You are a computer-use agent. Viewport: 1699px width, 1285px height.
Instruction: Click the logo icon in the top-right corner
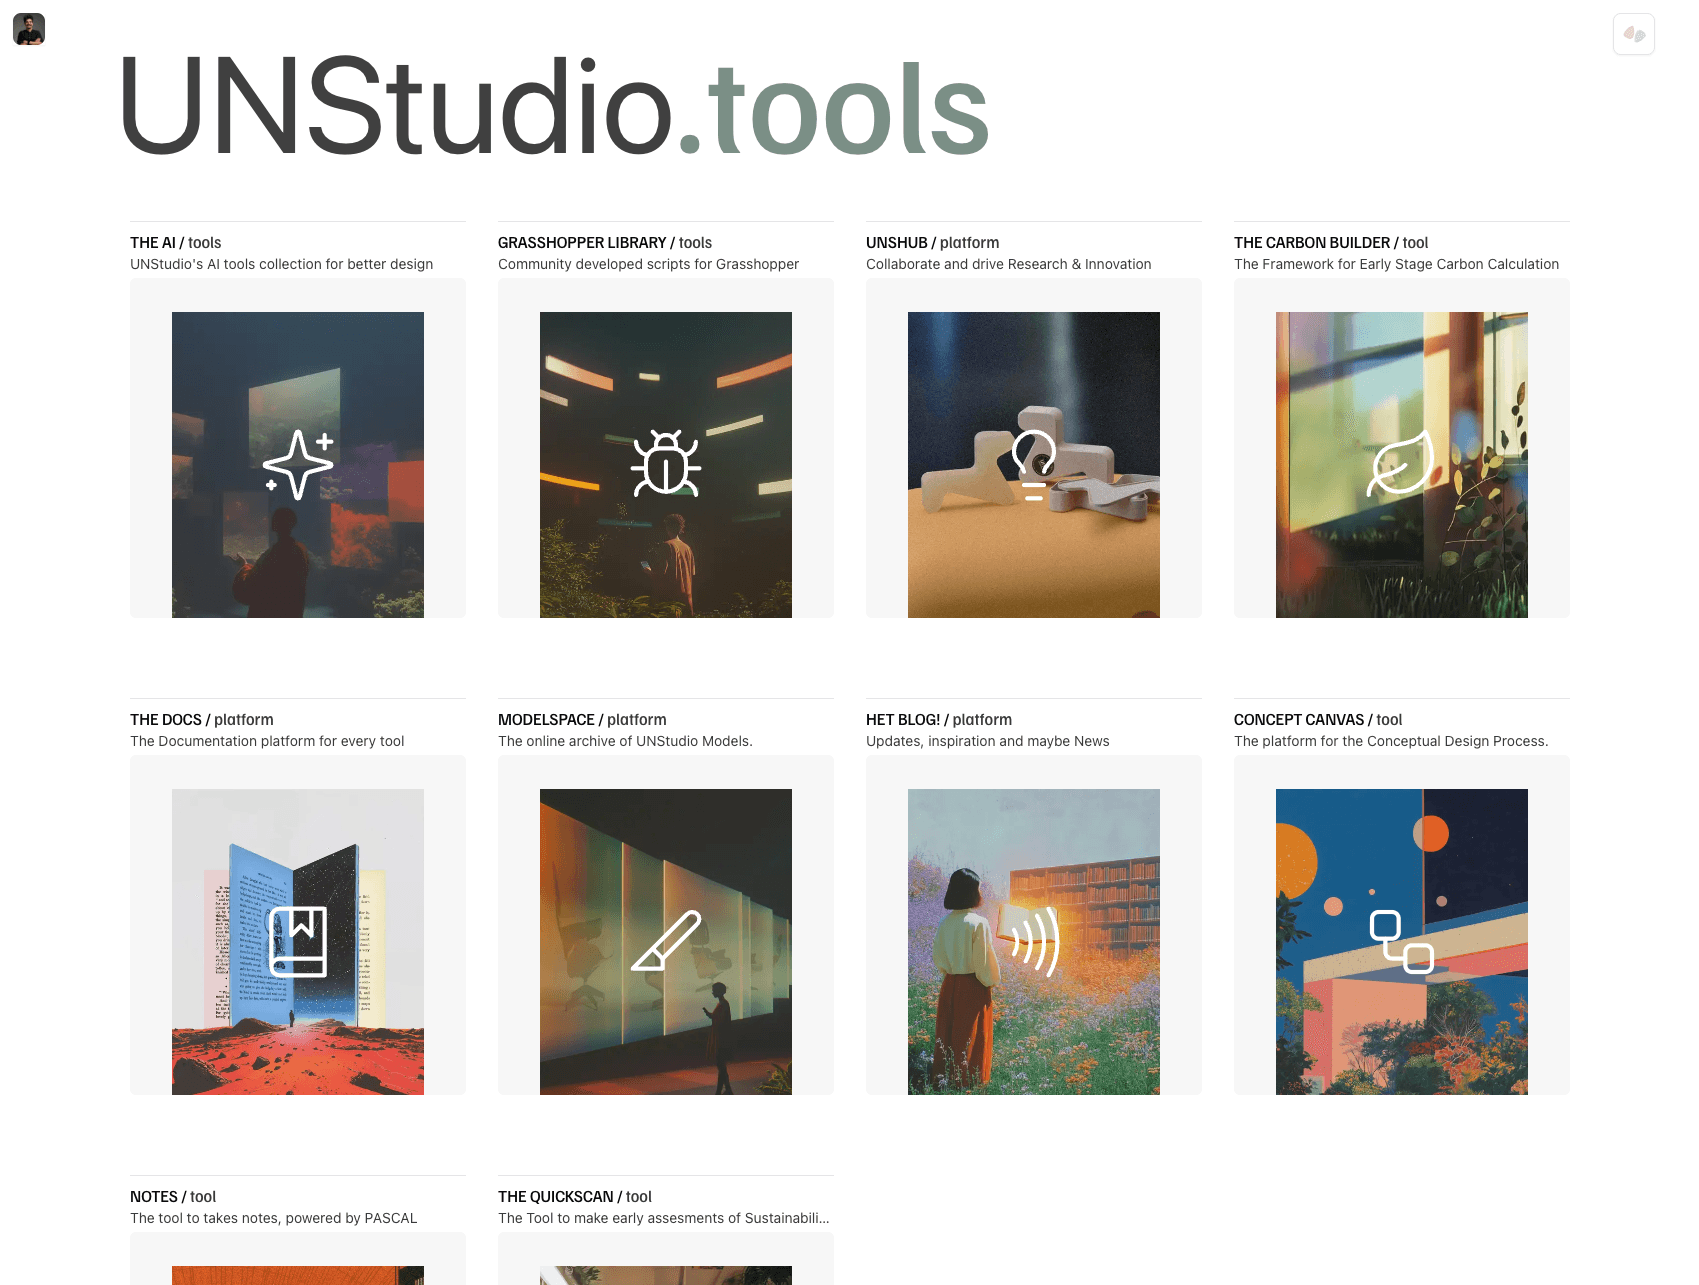(1634, 34)
